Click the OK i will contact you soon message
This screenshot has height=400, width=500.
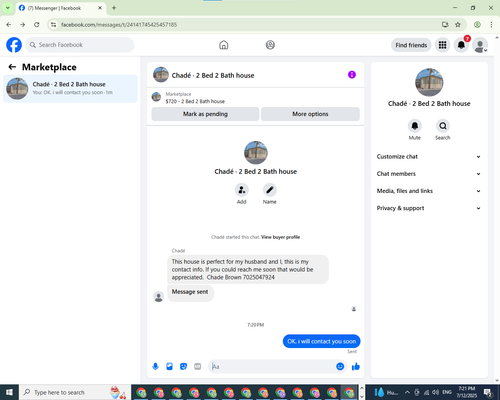pyautogui.click(x=321, y=341)
